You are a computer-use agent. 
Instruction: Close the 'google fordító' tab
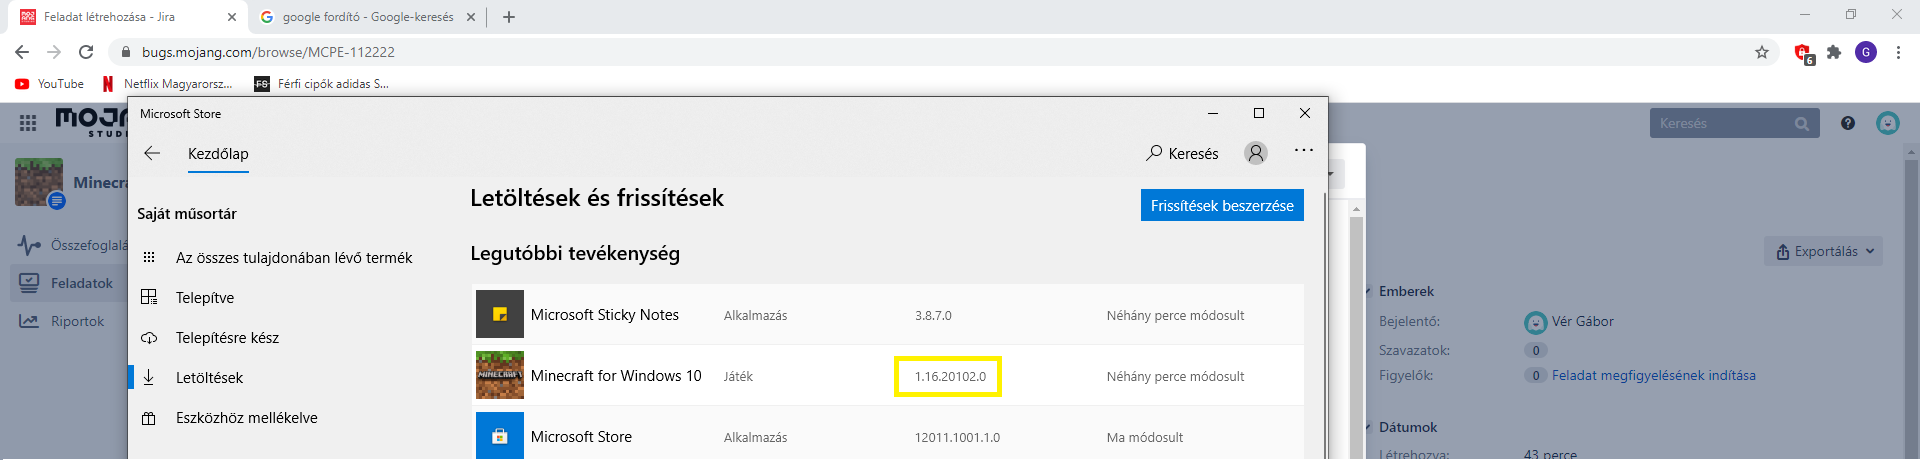[471, 17]
